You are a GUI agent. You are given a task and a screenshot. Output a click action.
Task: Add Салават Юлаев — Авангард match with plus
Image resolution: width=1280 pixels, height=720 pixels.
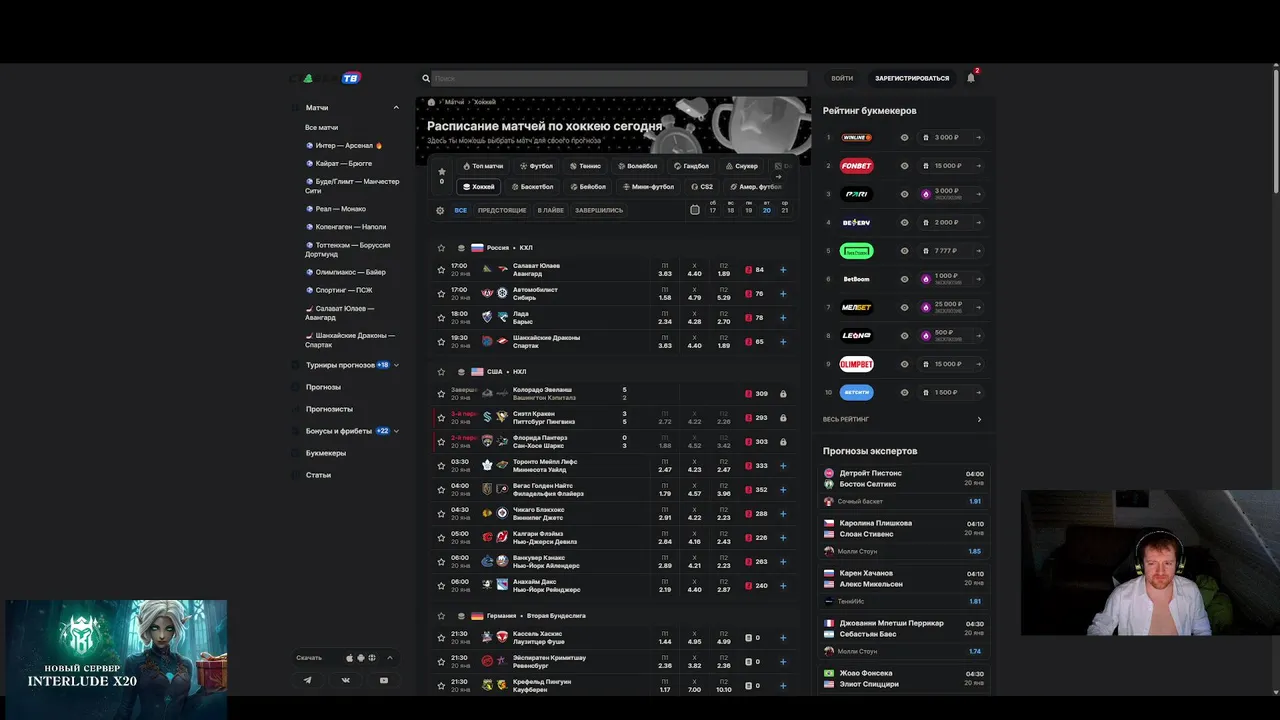[783, 270]
